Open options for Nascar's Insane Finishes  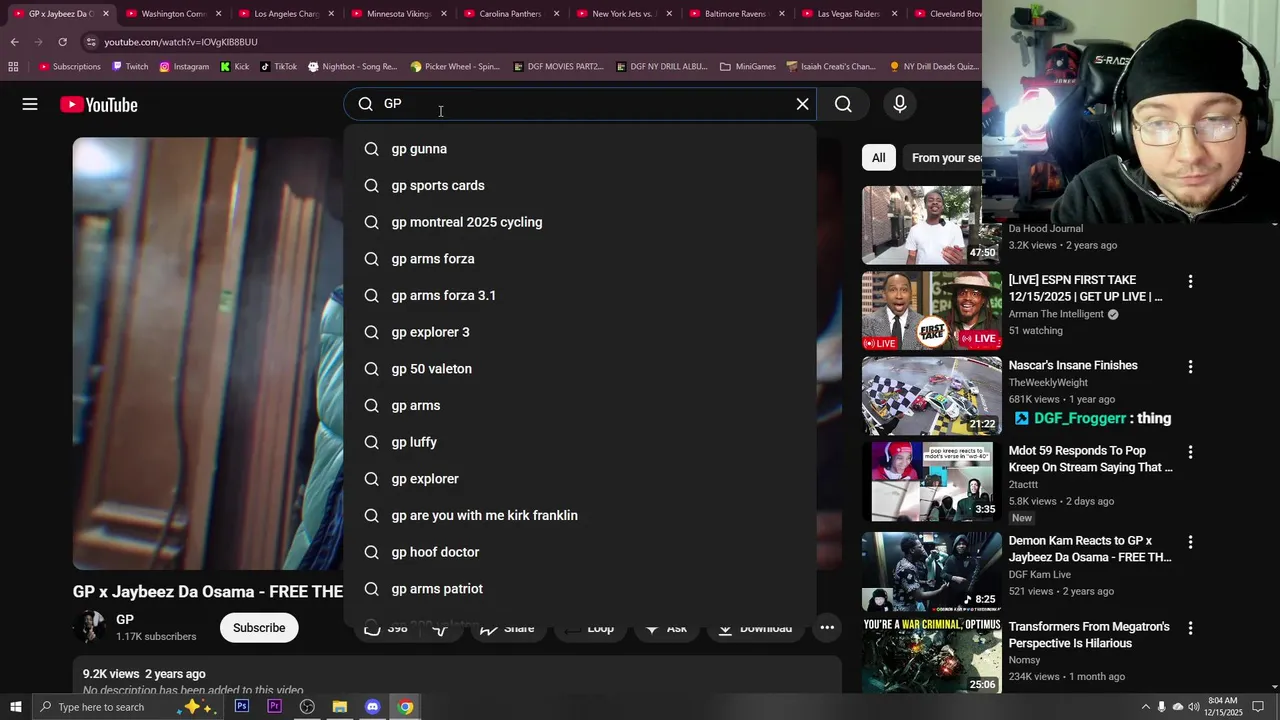pyautogui.click(x=1190, y=367)
